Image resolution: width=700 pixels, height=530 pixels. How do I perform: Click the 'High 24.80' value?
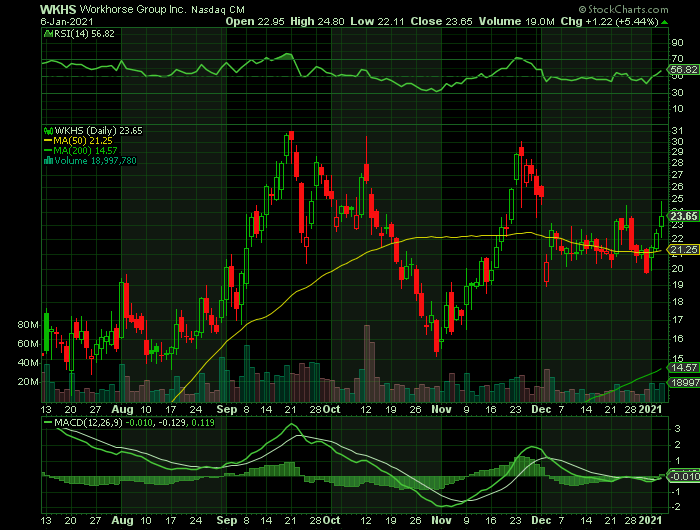click(317, 21)
